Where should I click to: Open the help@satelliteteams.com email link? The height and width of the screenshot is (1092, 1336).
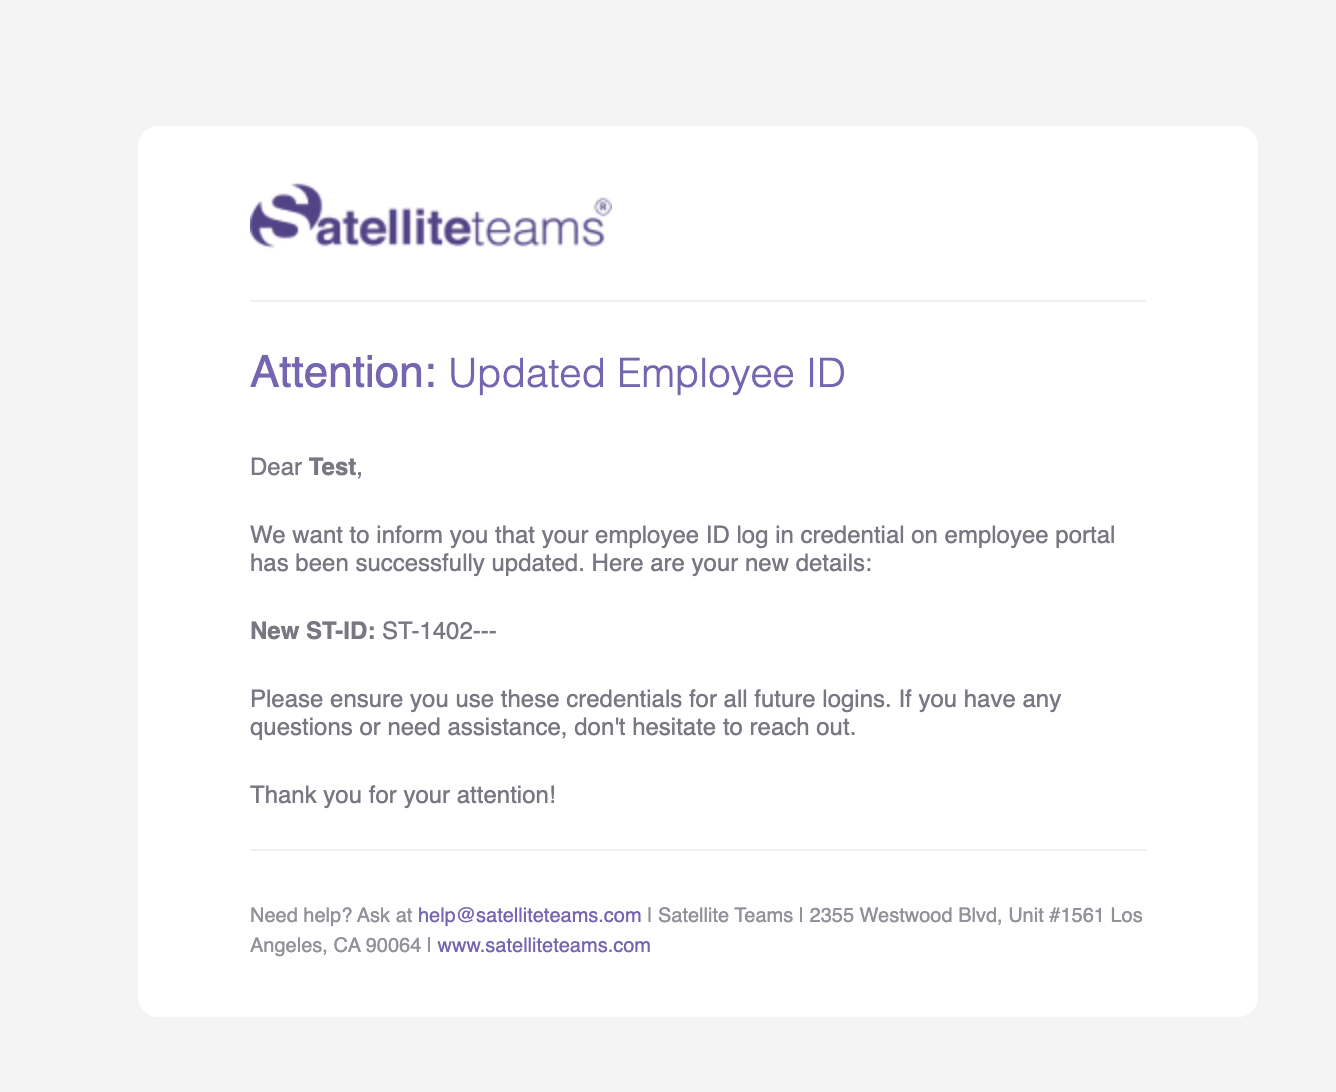point(529,915)
